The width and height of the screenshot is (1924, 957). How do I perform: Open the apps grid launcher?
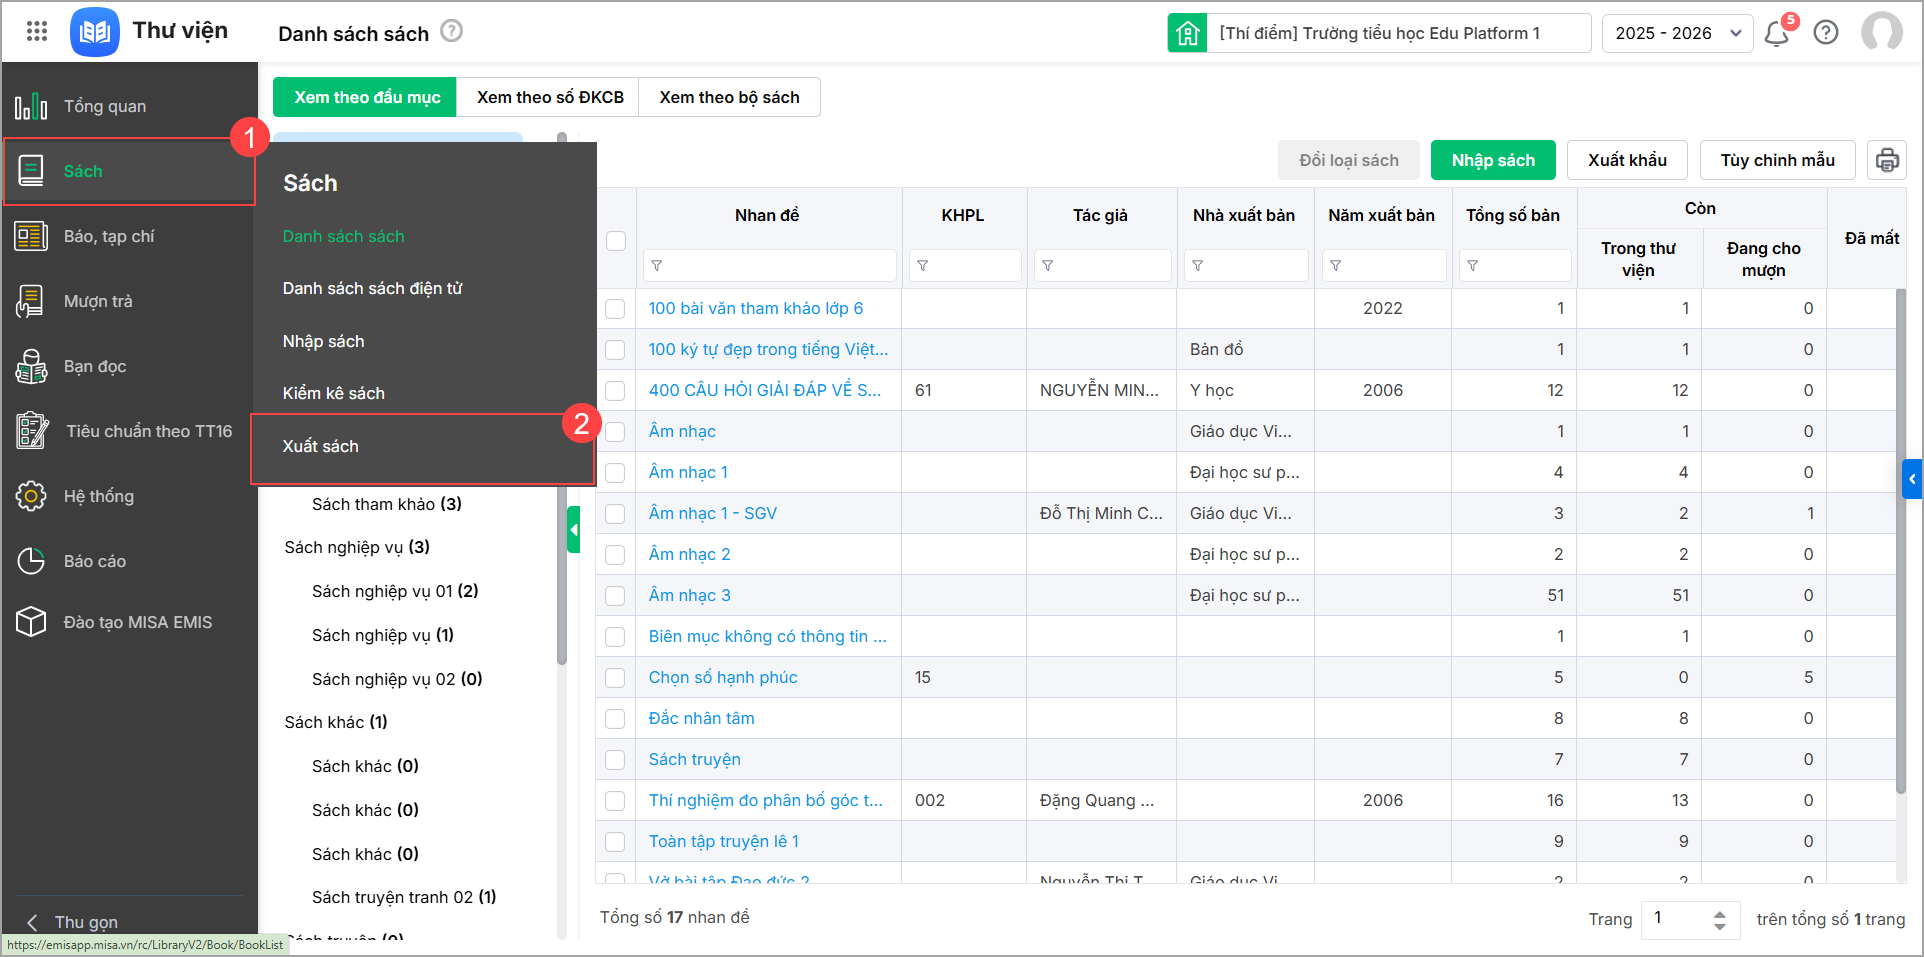[x=37, y=31]
